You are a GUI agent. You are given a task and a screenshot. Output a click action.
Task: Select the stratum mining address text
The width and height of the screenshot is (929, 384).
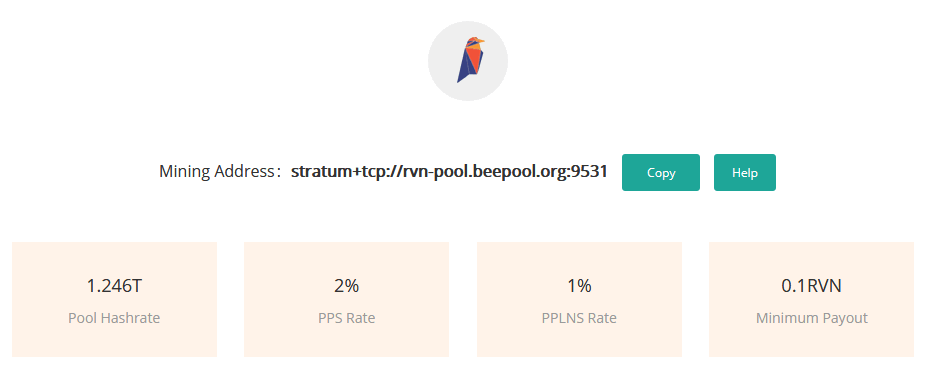pos(449,172)
